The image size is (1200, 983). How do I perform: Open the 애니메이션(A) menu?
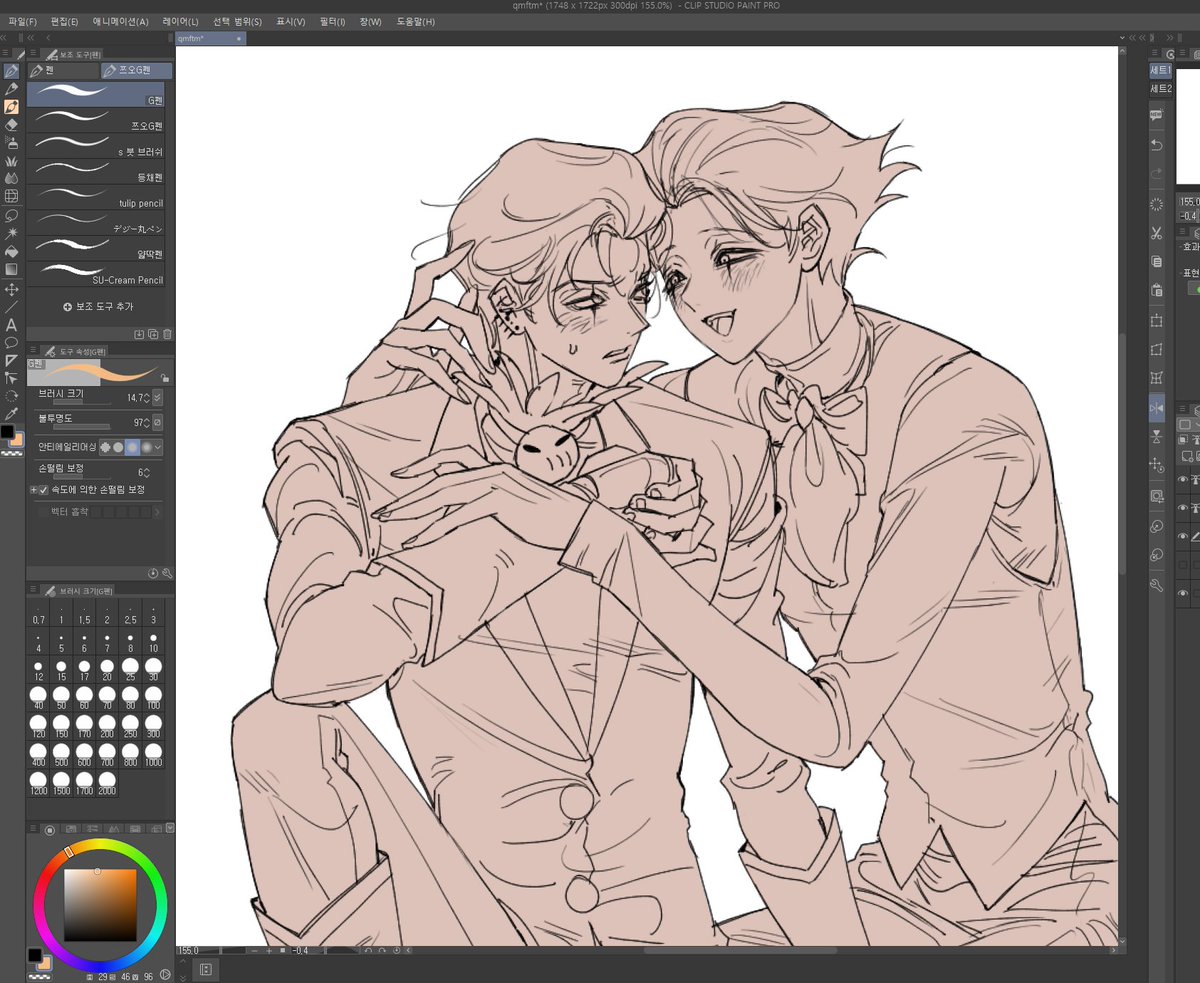coord(120,21)
